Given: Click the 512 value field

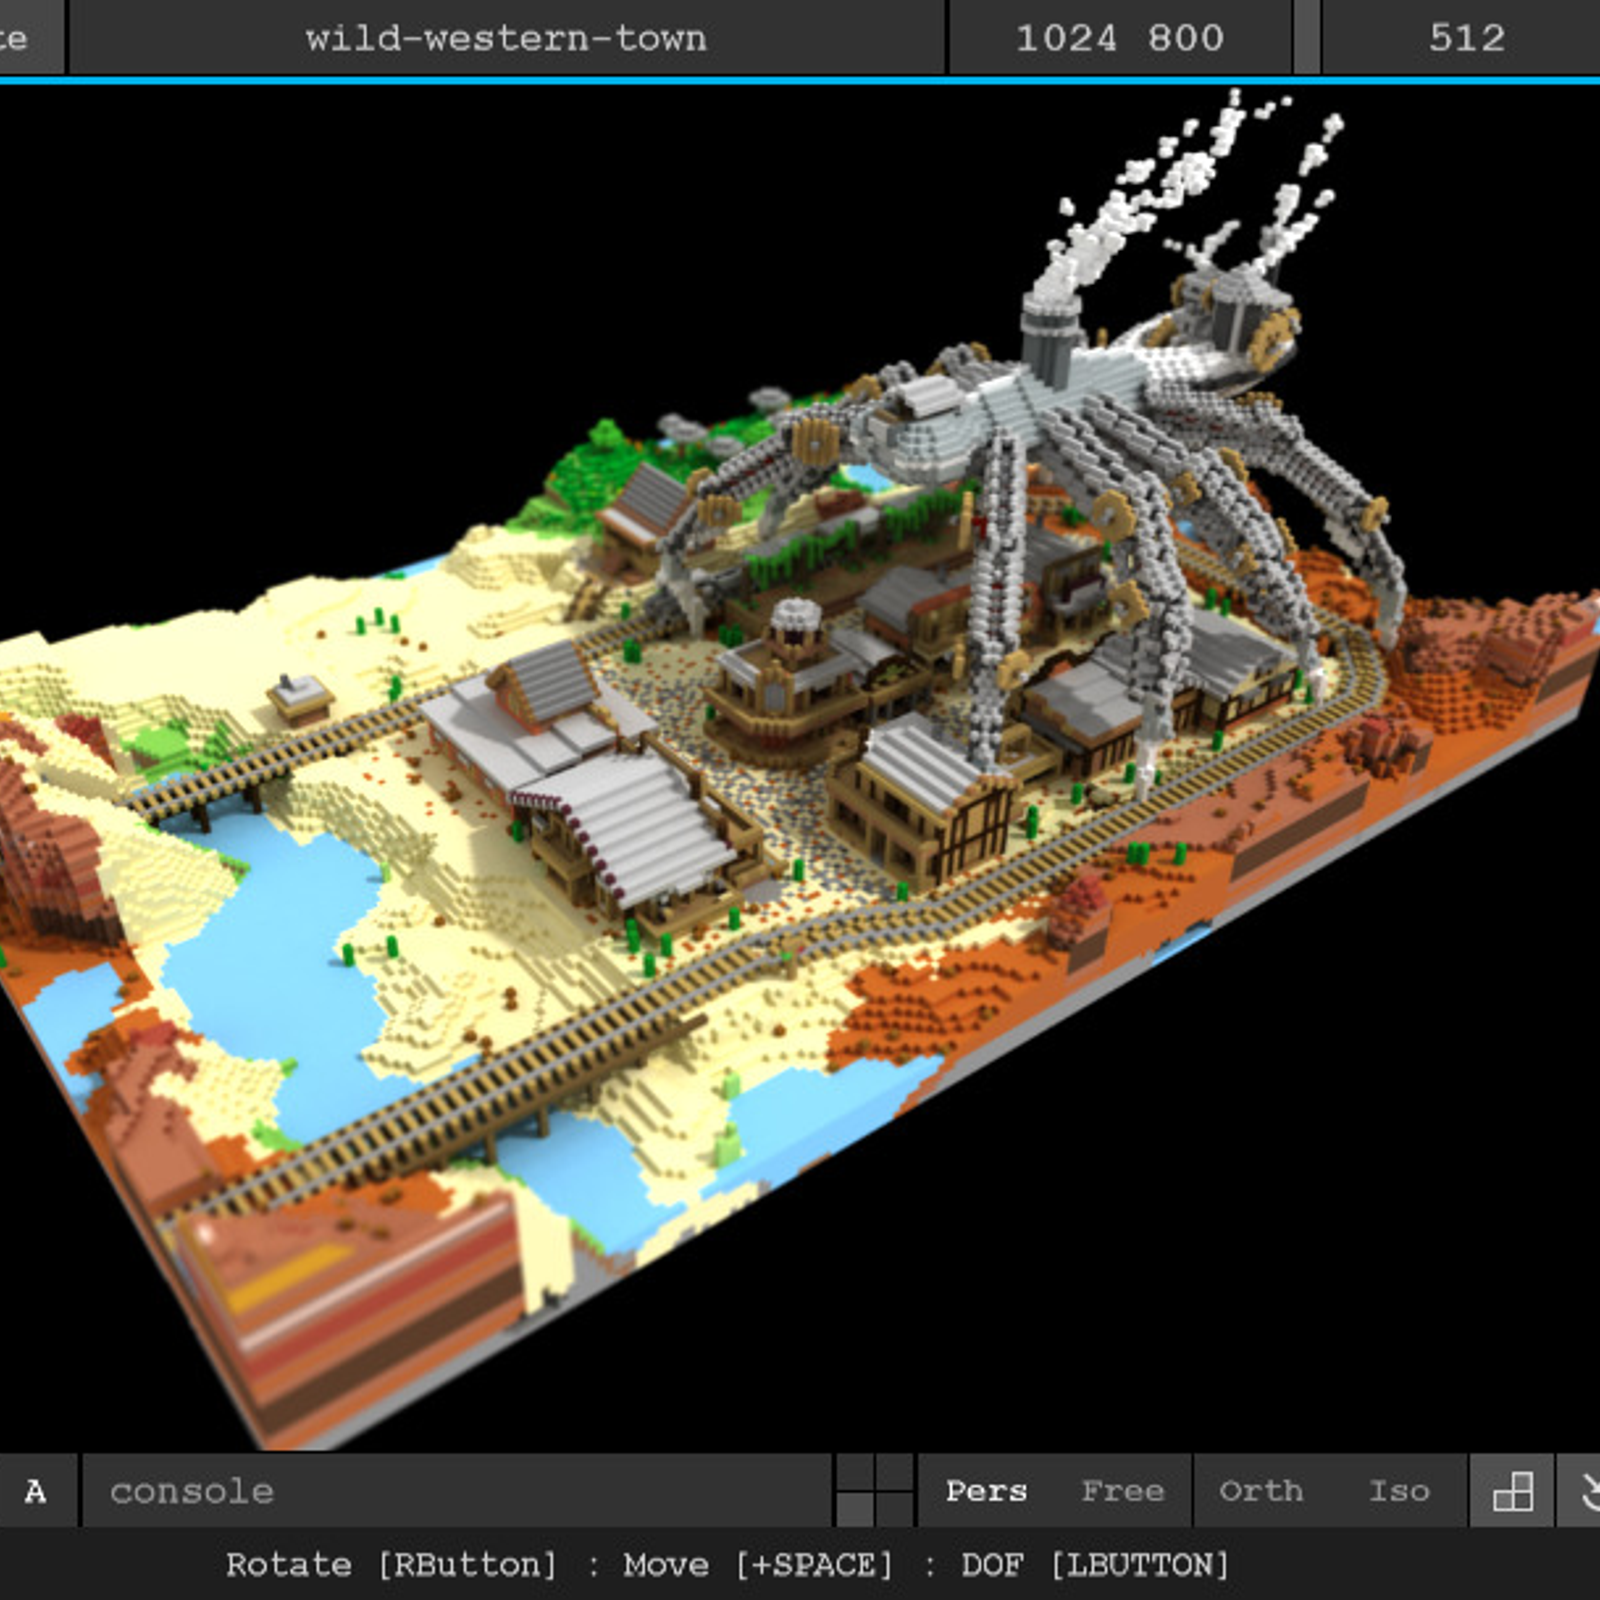Looking at the screenshot, I should coord(1462,37).
